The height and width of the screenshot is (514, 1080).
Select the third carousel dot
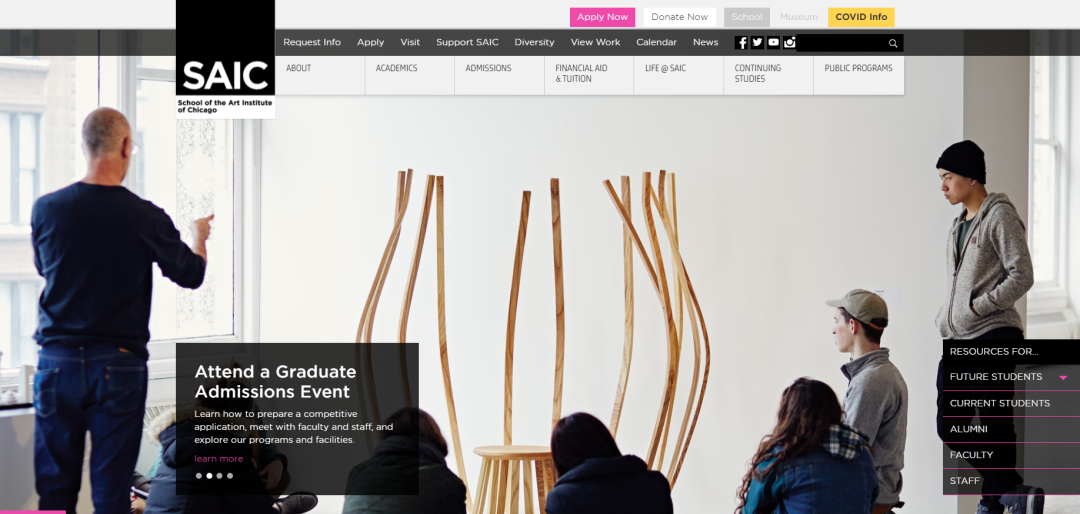[x=220, y=475]
